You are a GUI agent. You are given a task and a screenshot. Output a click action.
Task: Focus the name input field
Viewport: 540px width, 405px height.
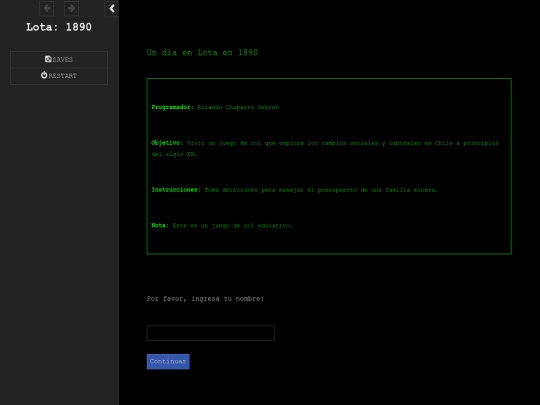(x=211, y=333)
